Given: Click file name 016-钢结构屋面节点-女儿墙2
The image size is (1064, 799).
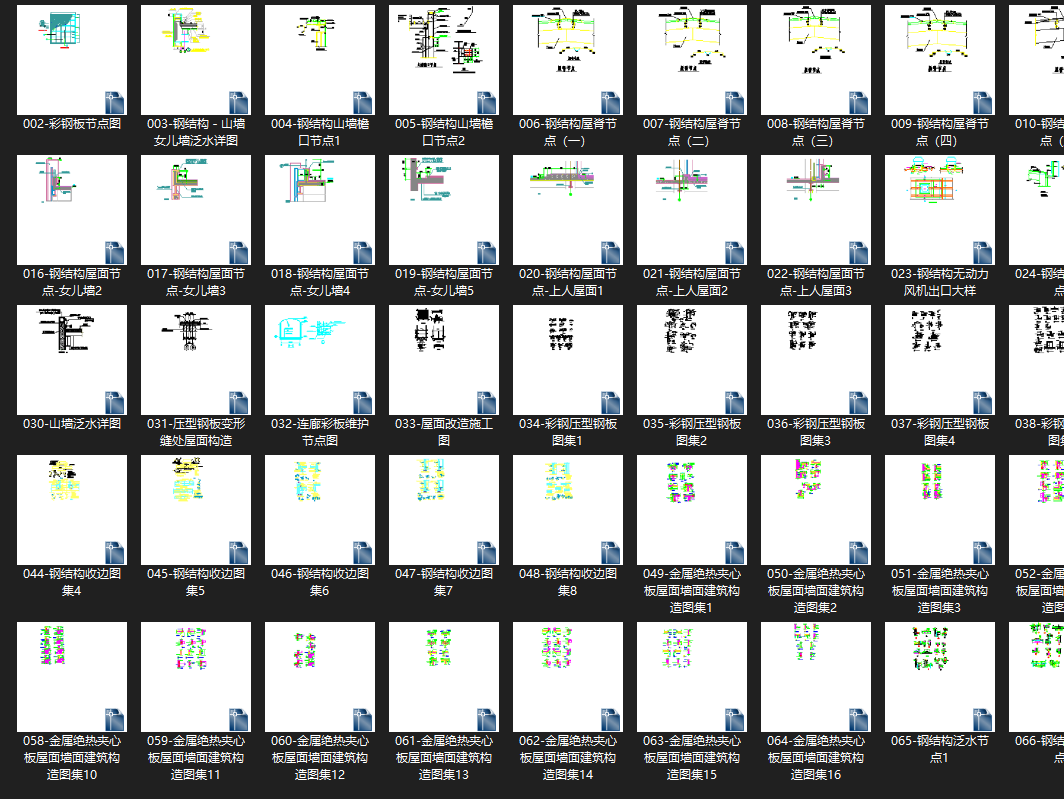Looking at the screenshot, I should pyautogui.click(x=72, y=282).
